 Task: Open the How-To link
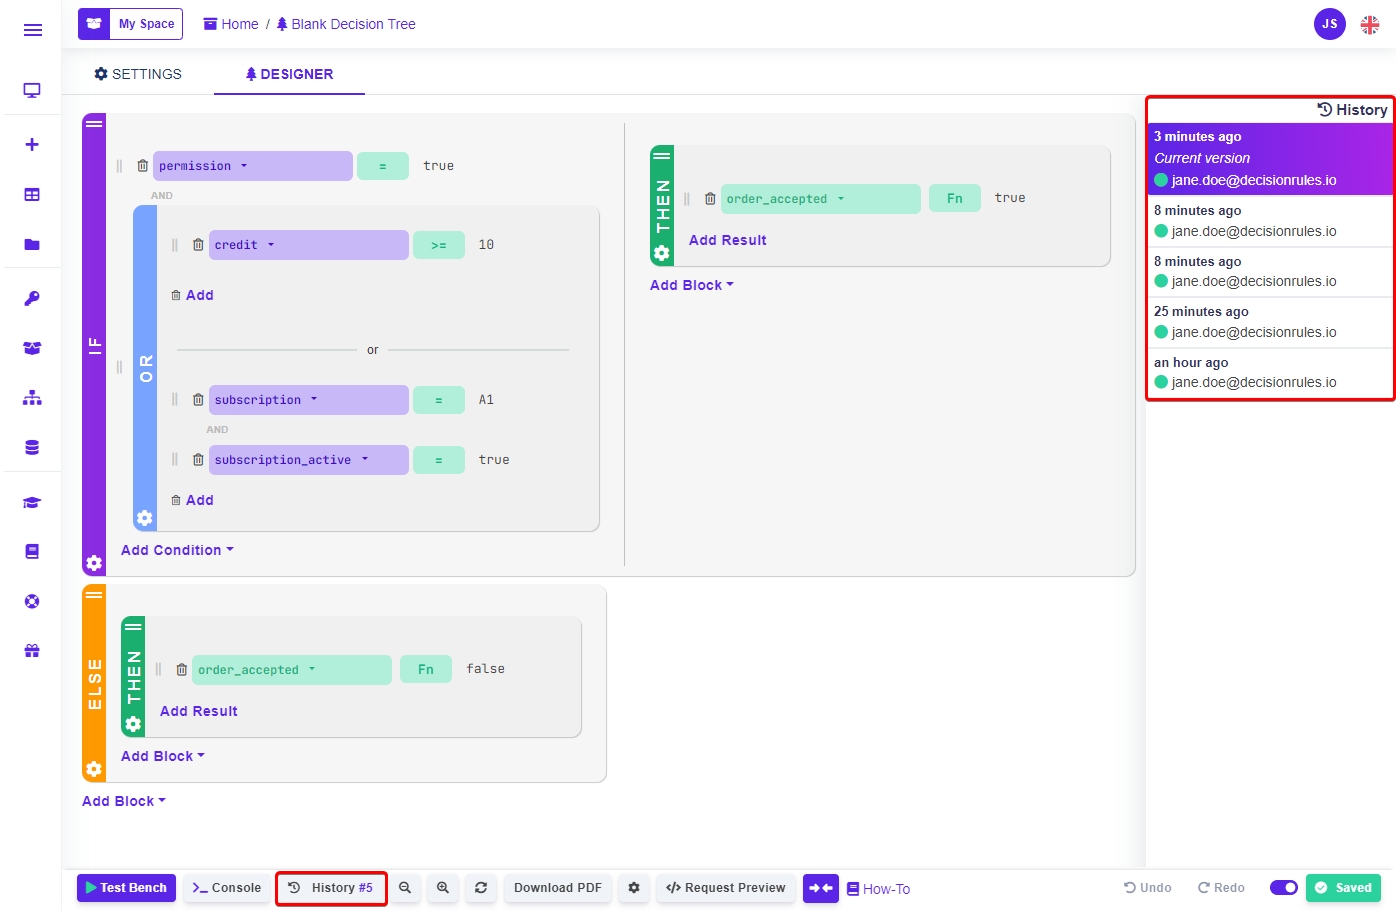[878, 889]
